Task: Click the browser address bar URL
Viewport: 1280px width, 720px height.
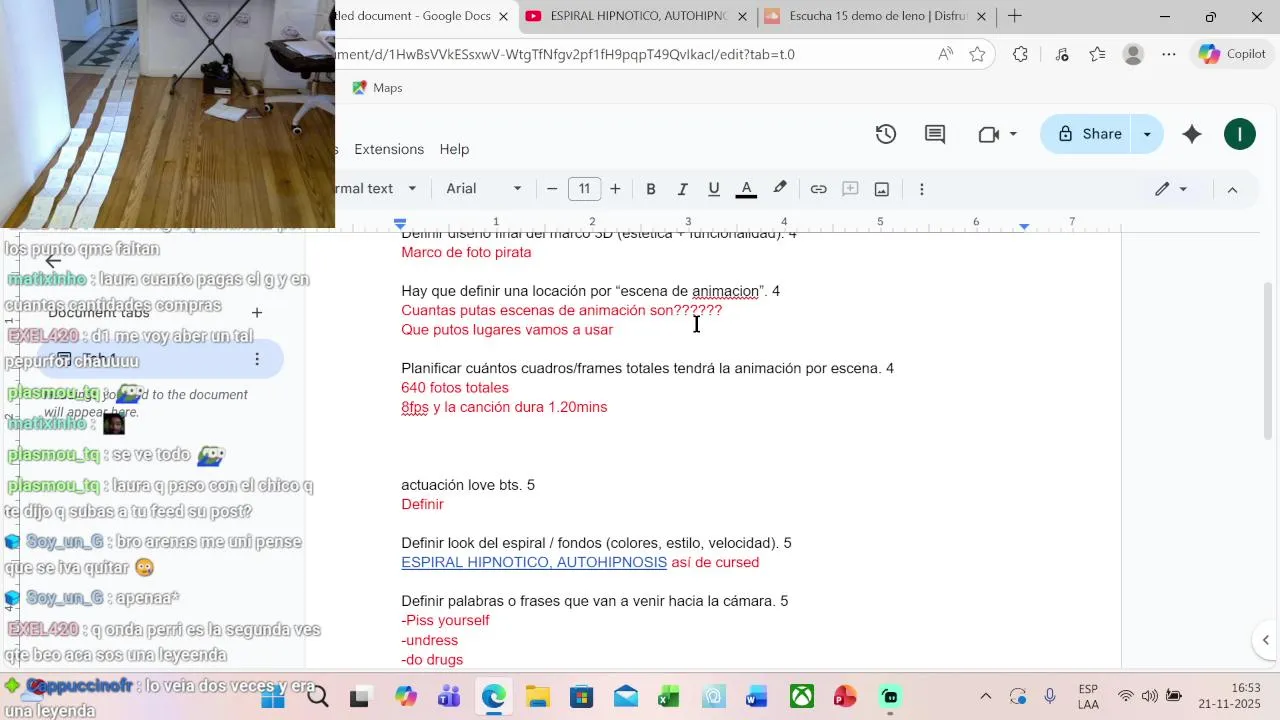Action: tap(565, 54)
